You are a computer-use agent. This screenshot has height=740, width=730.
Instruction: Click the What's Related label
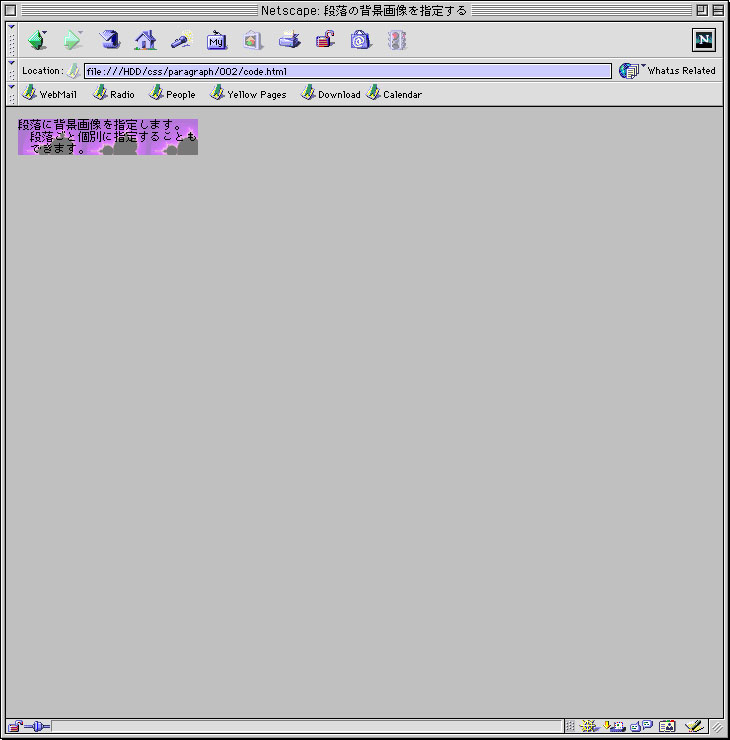click(x=681, y=71)
